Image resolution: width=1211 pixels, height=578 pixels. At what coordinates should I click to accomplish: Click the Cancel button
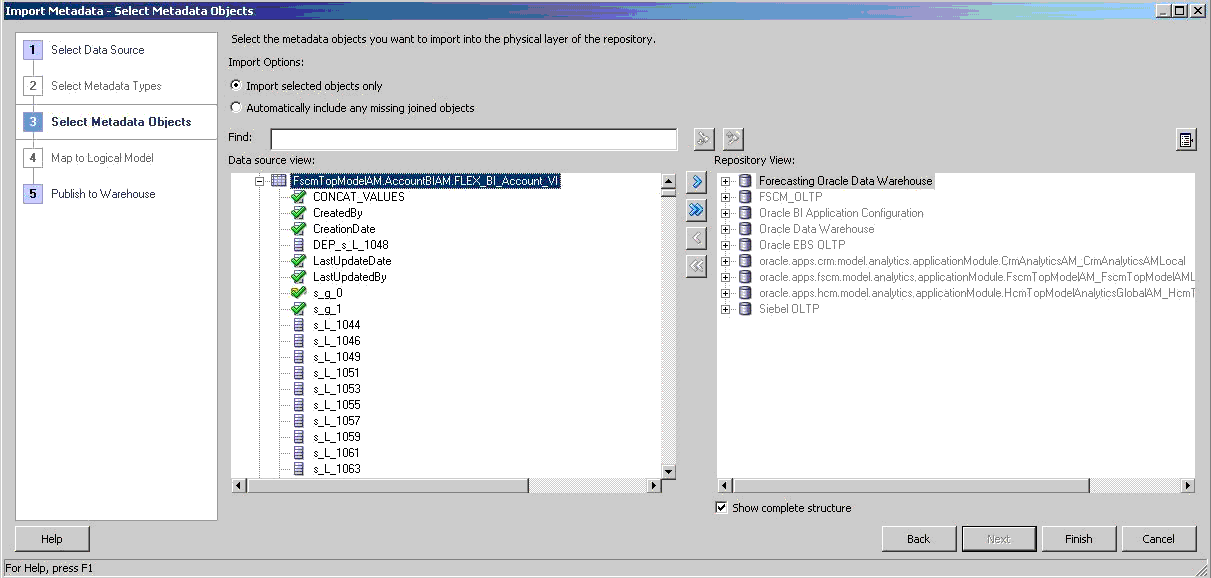pyautogui.click(x=1159, y=539)
